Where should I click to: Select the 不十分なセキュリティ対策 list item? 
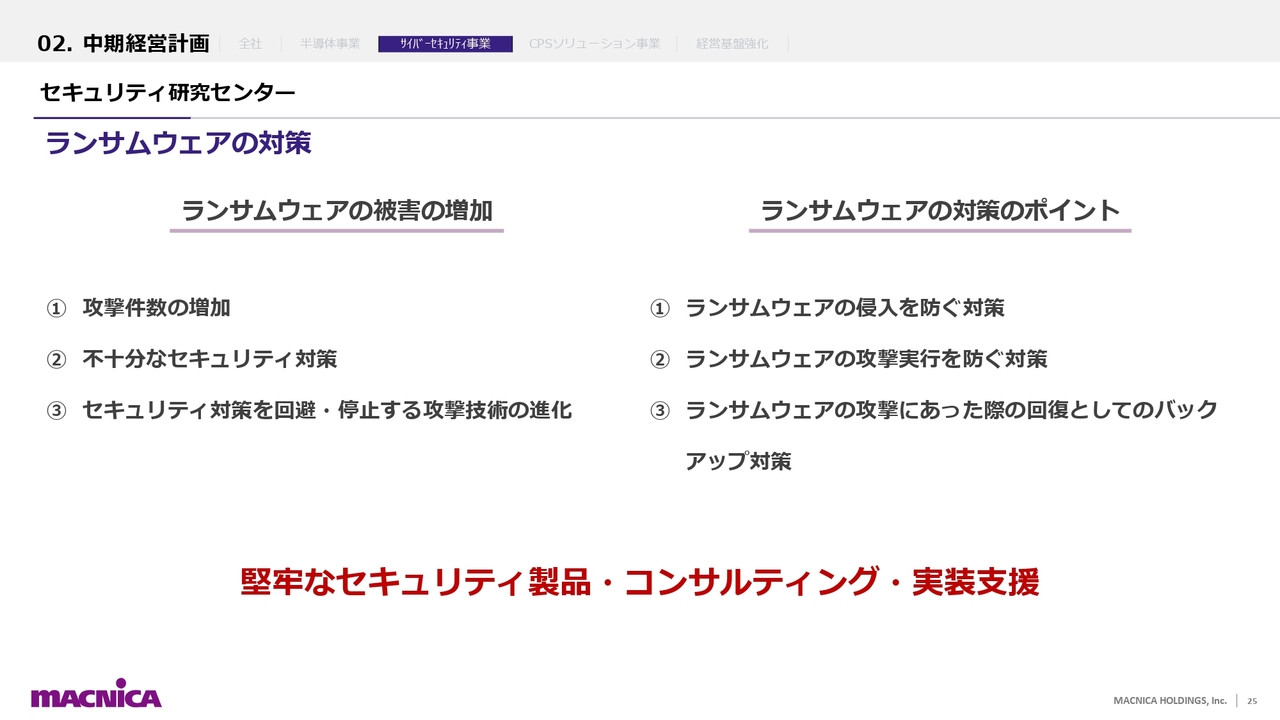[209, 359]
